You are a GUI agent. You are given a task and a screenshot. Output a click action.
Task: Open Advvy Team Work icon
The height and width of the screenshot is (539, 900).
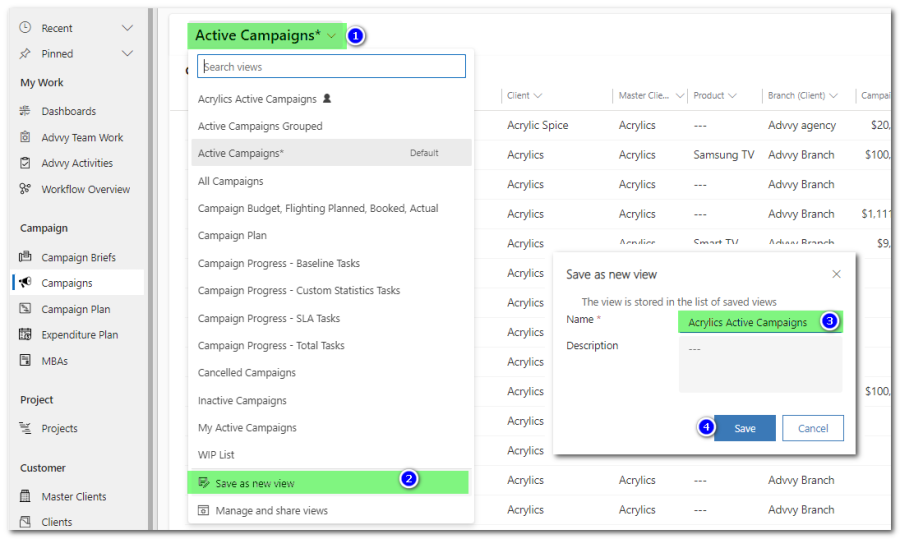(x=25, y=137)
